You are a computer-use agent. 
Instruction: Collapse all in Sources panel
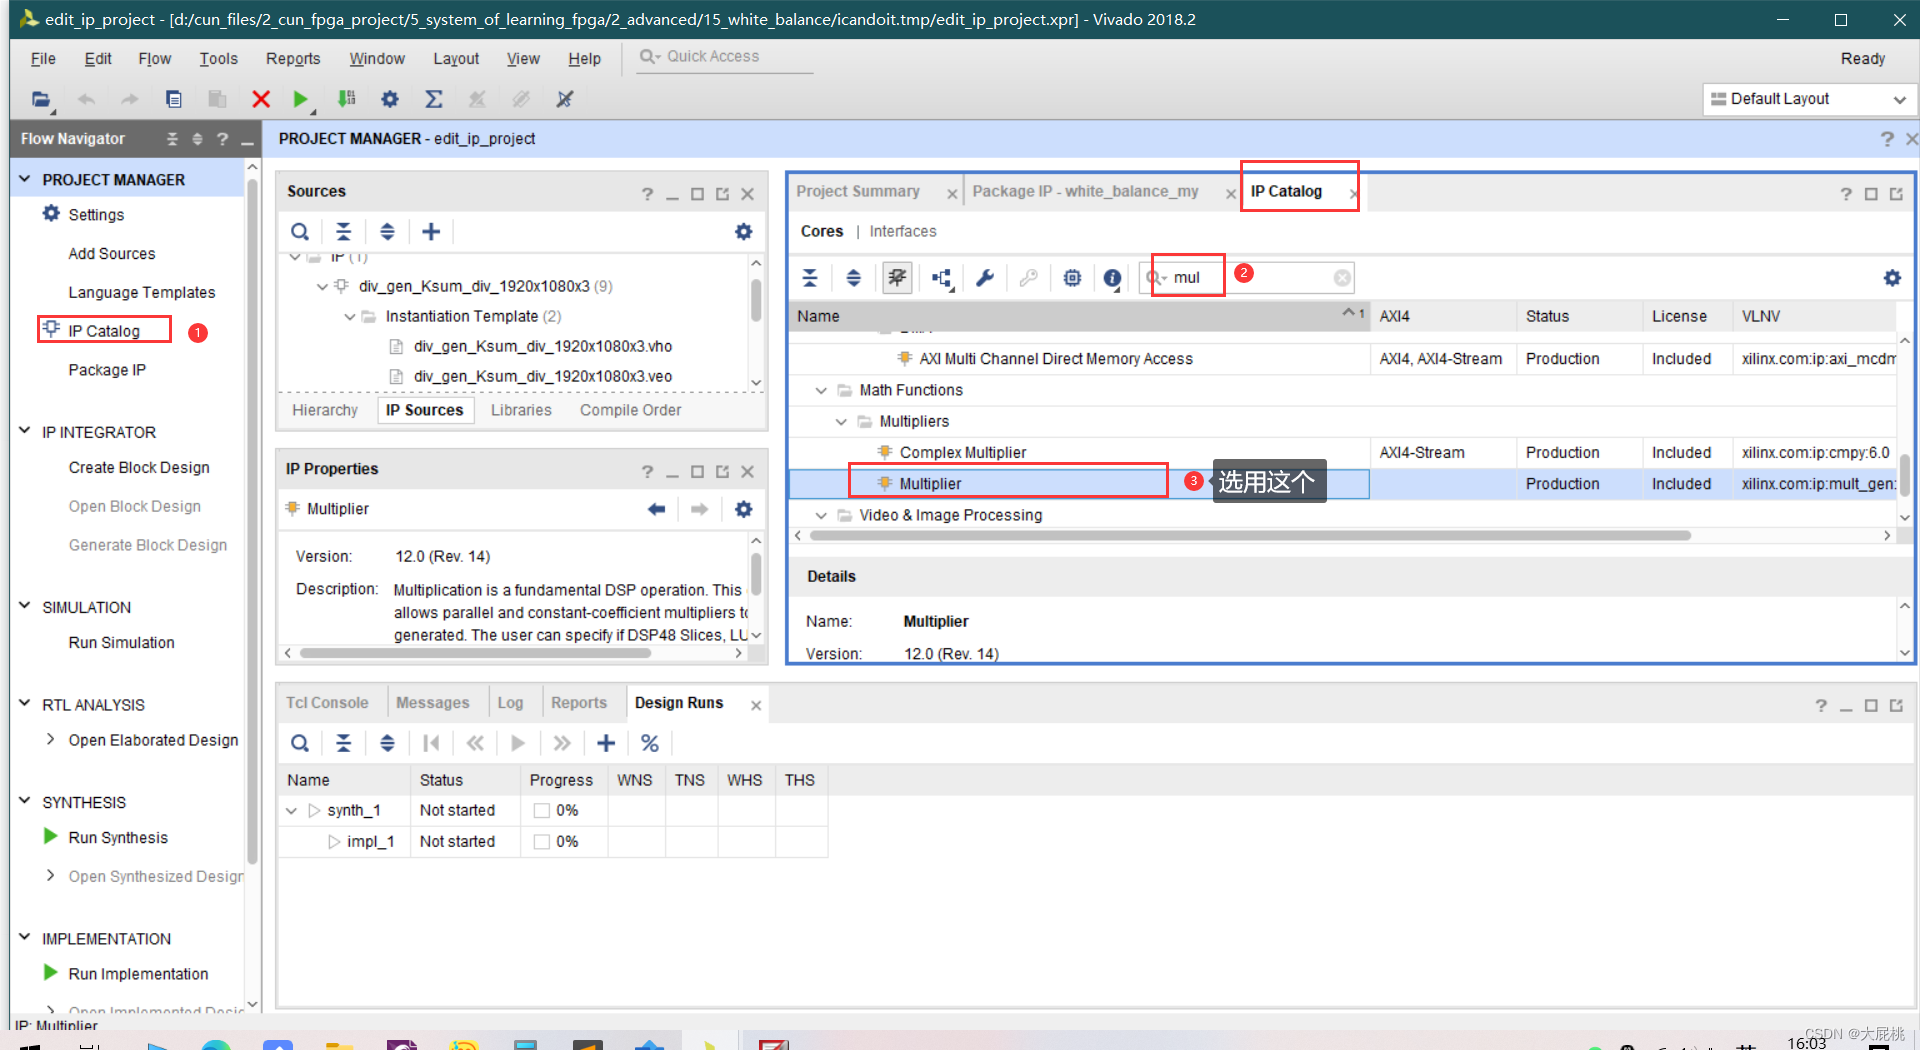(x=343, y=232)
